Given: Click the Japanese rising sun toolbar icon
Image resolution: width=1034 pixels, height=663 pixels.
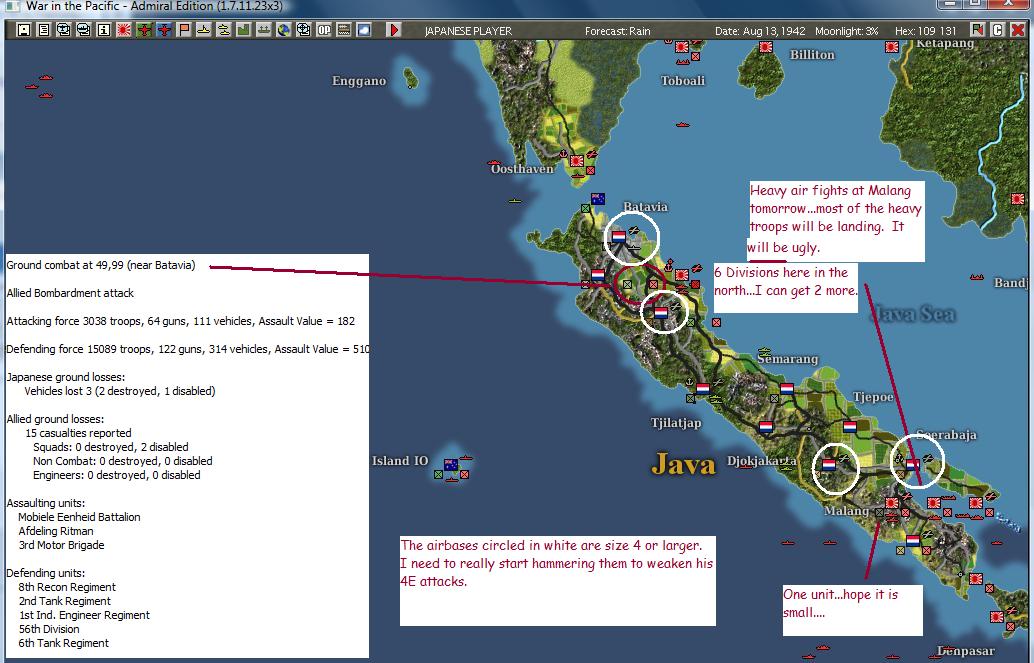Looking at the screenshot, I should tap(123, 30).
